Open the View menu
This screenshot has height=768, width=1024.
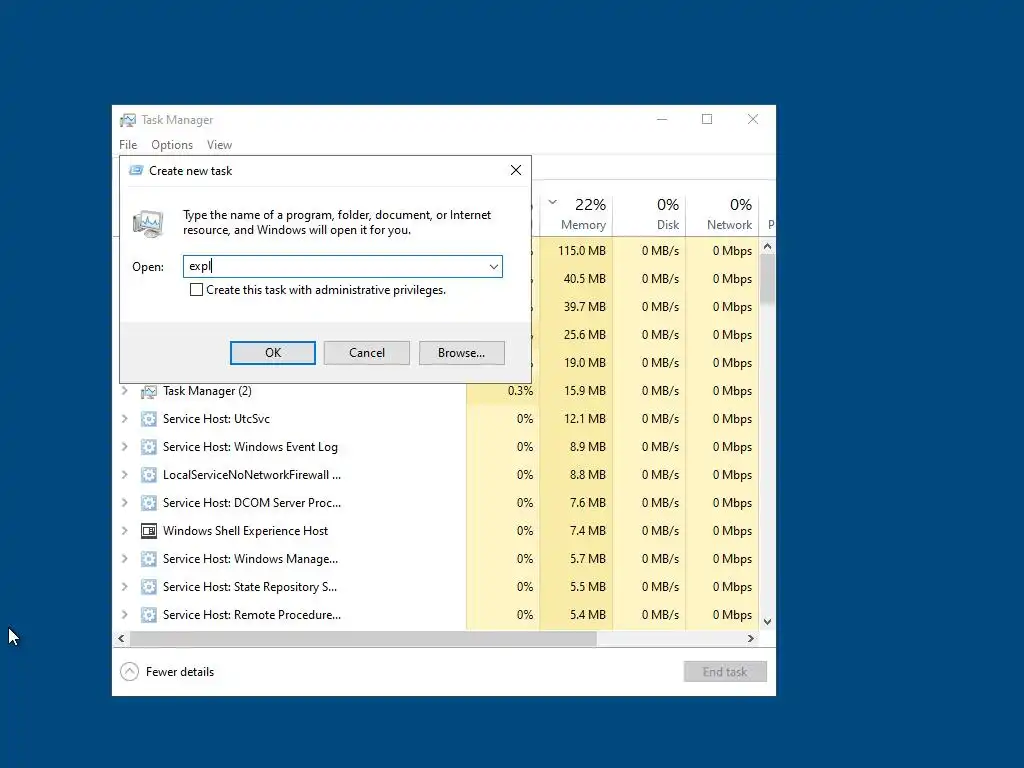click(x=219, y=145)
